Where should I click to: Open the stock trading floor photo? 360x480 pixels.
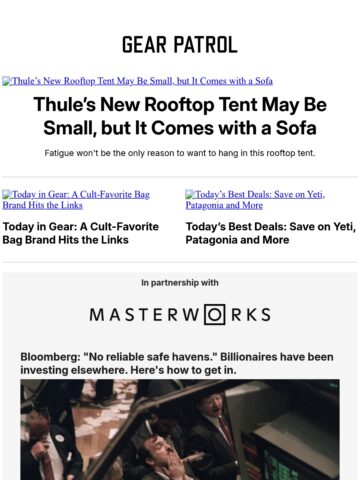pyautogui.click(x=180, y=430)
